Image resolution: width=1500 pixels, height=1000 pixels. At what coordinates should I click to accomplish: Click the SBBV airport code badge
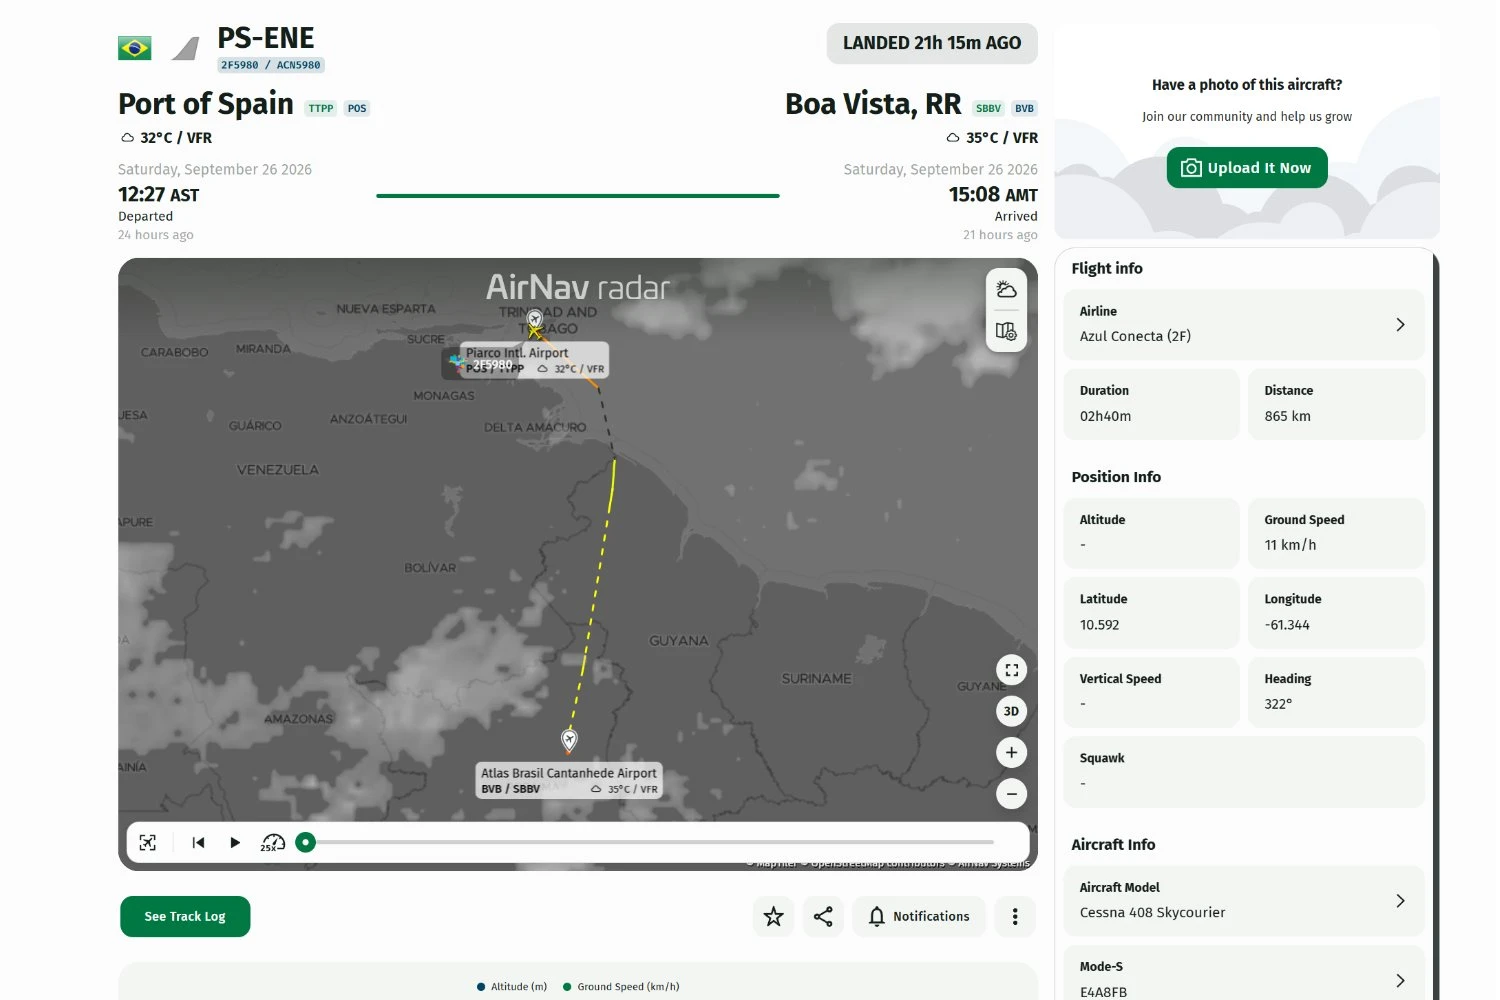click(x=988, y=108)
